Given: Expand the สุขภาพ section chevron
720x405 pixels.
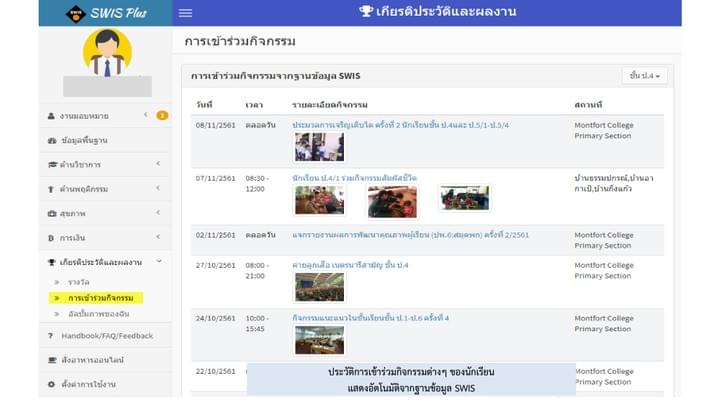Looking at the screenshot, I should pyautogui.click(x=158, y=213).
